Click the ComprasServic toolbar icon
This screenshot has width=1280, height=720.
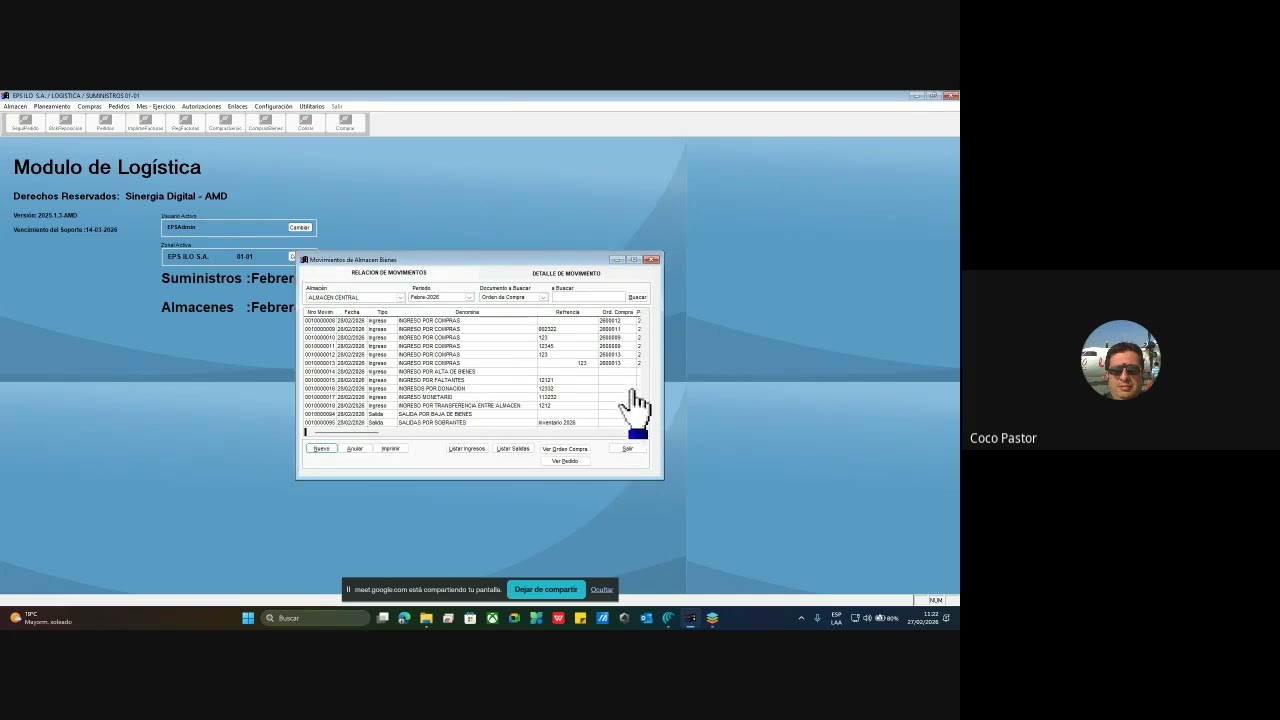coord(225,123)
